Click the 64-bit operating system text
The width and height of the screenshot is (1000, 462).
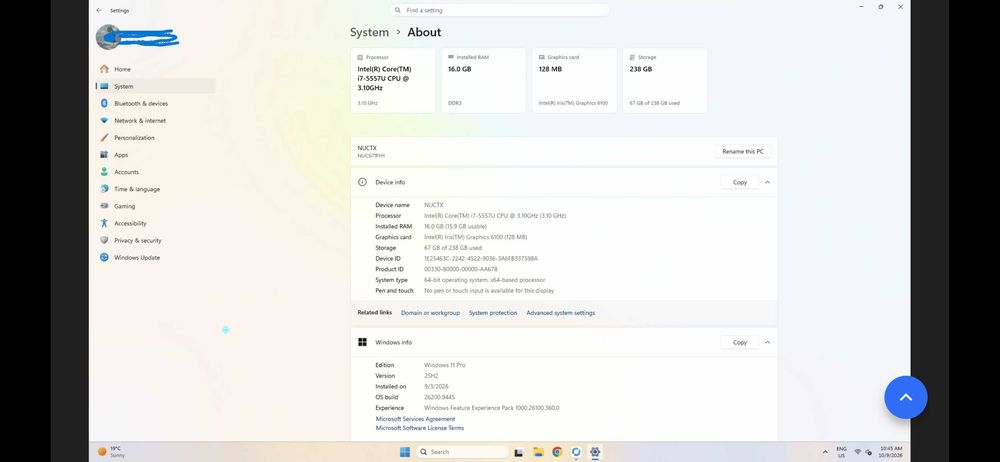coord(485,280)
